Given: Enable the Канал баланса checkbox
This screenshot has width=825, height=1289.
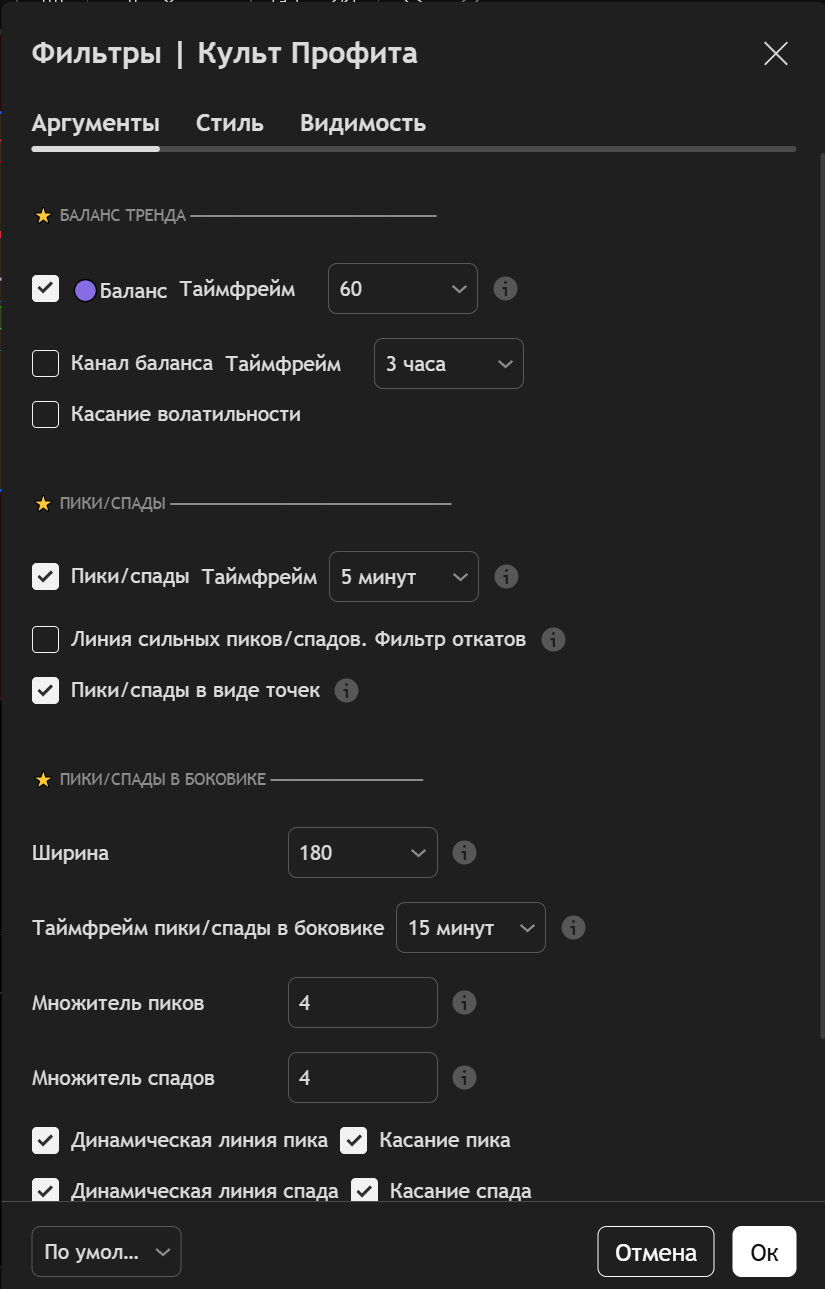Looking at the screenshot, I should click(46, 364).
